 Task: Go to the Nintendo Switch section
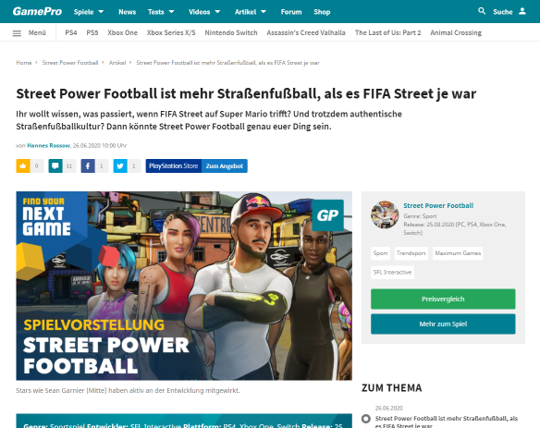[x=231, y=33]
